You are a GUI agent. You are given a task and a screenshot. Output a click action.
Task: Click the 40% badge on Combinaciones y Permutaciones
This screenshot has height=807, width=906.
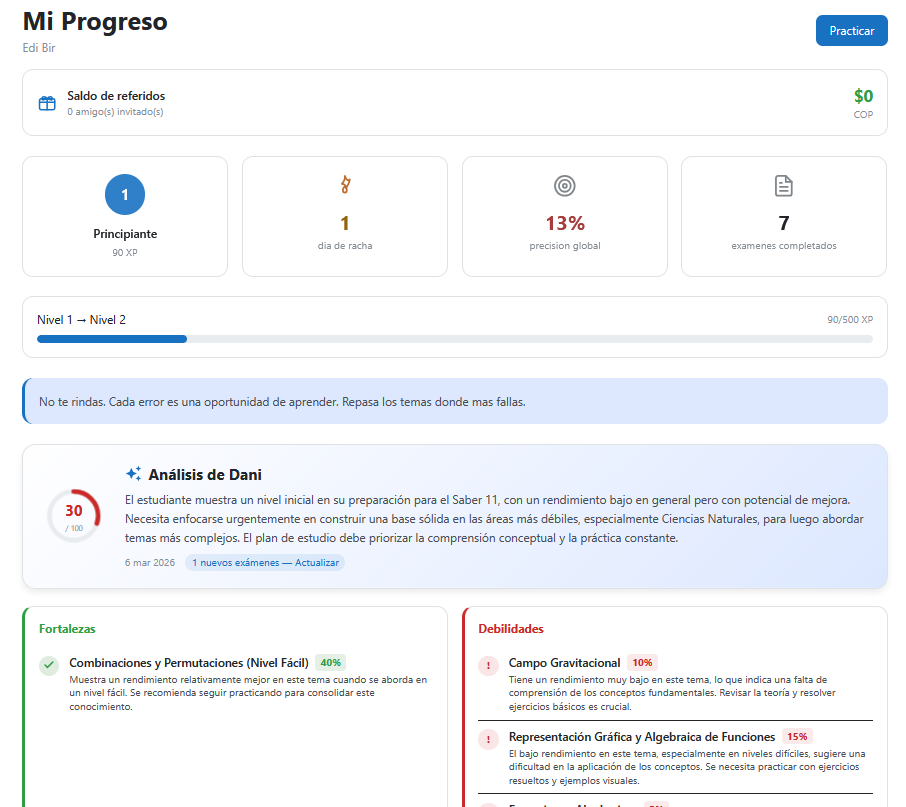pyautogui.click(x=331, y=662)
